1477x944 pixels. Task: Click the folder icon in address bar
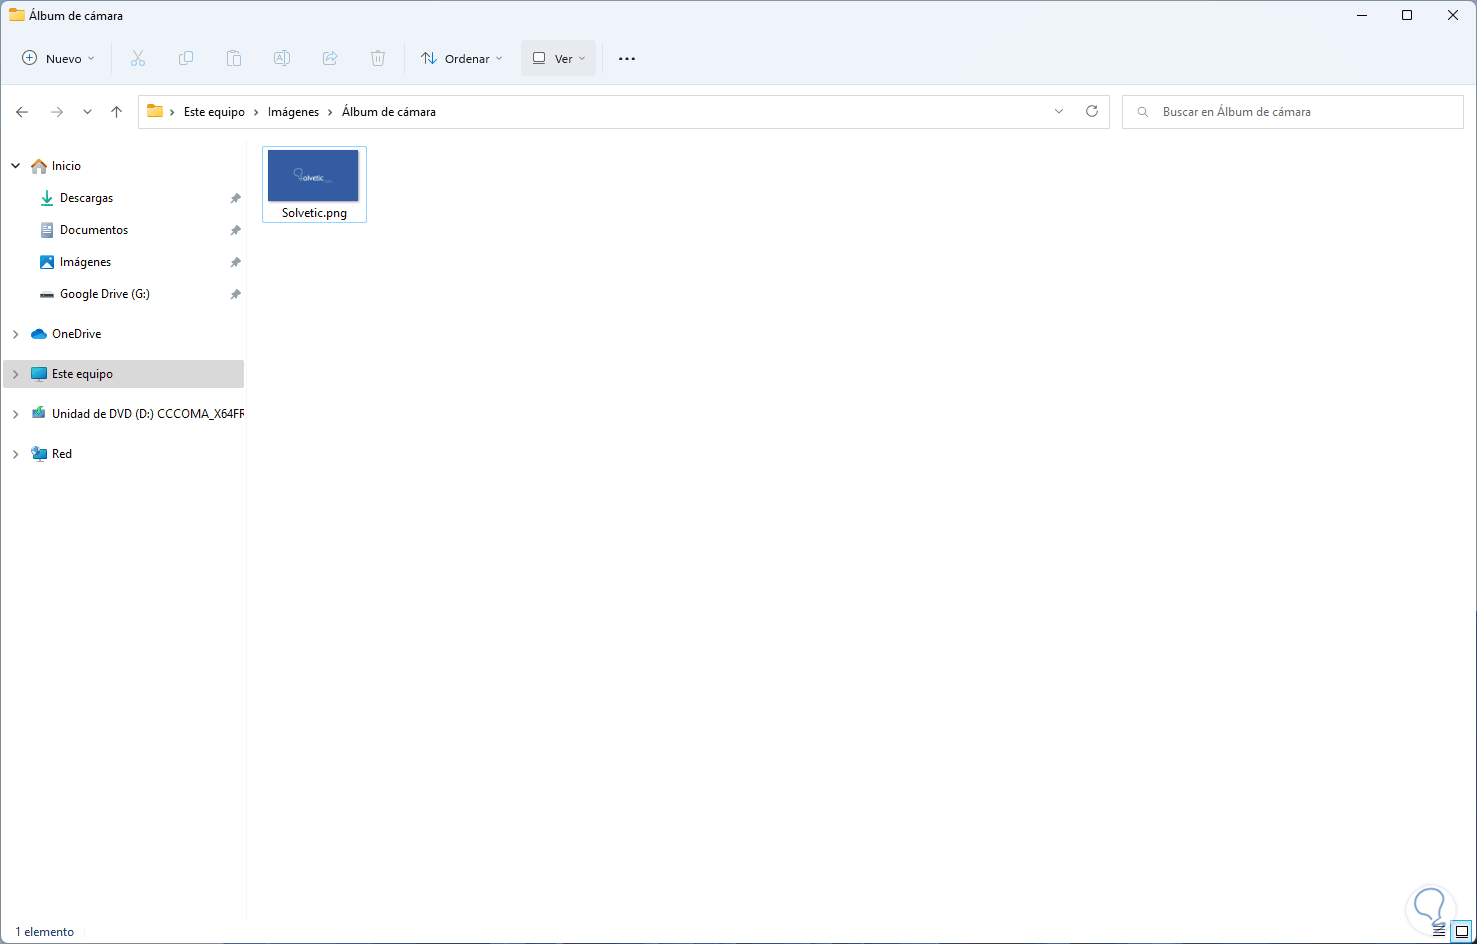[x=155, y=112]
